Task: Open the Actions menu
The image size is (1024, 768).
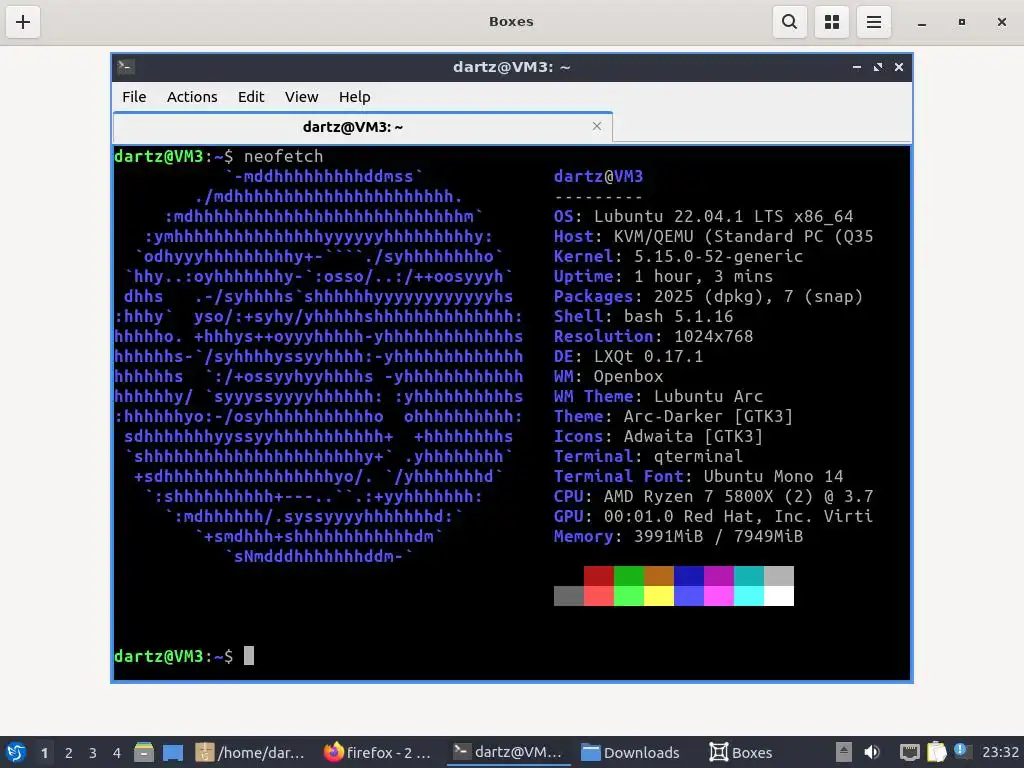Action: point(192,97)
